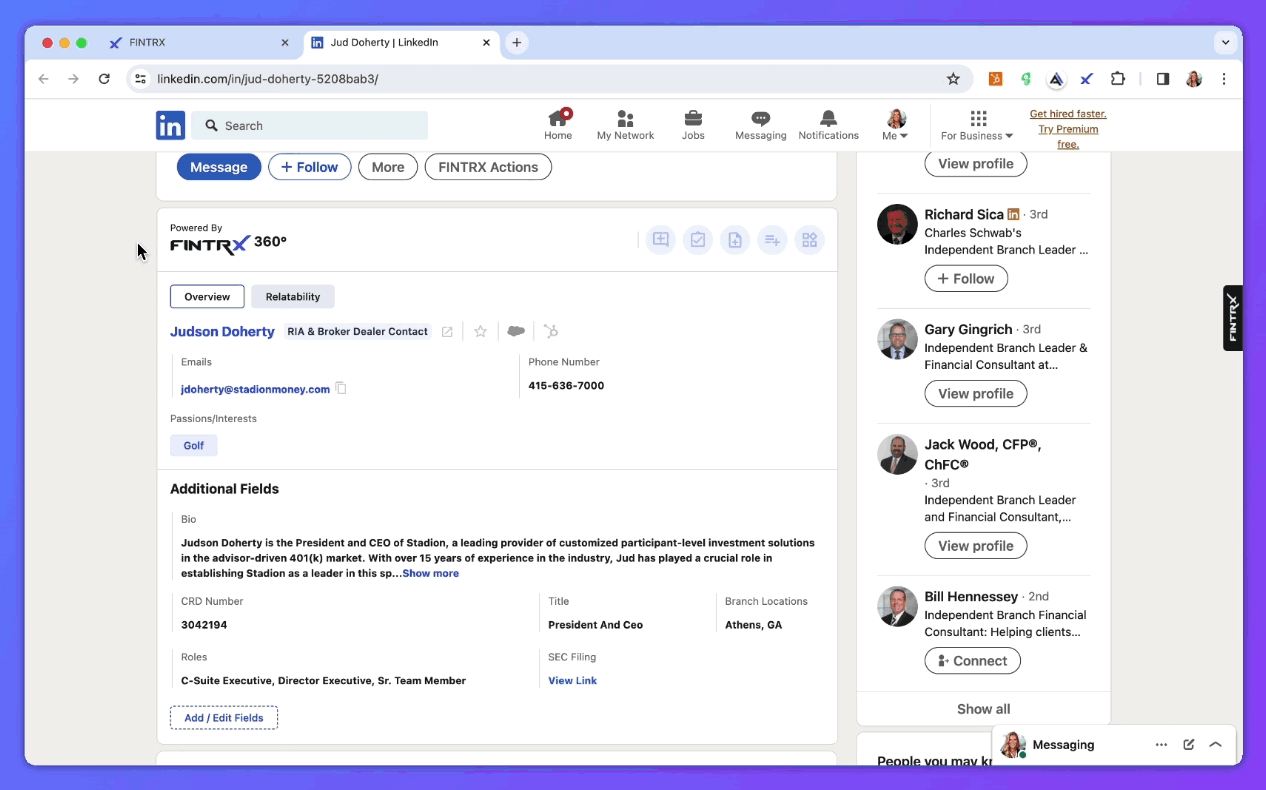The height and width of the screenshot is (790, 1266).
Task: Switch to the Relatability tab
Action: pyautogui.click(x=293, y=297)
